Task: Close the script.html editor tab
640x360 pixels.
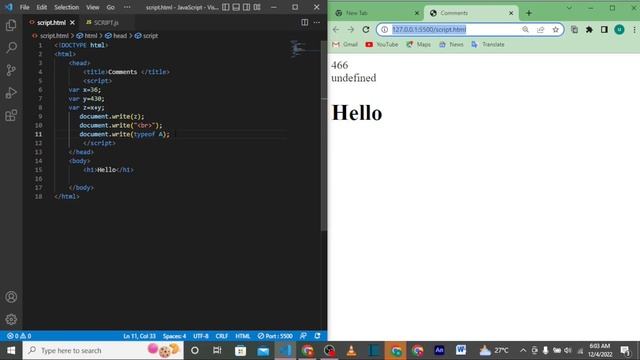Action: coord(72,22)
